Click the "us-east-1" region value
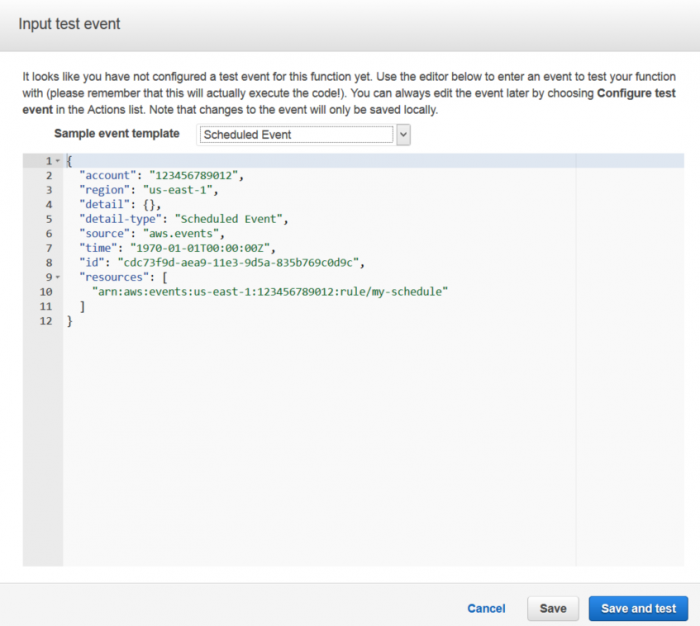 178,190
